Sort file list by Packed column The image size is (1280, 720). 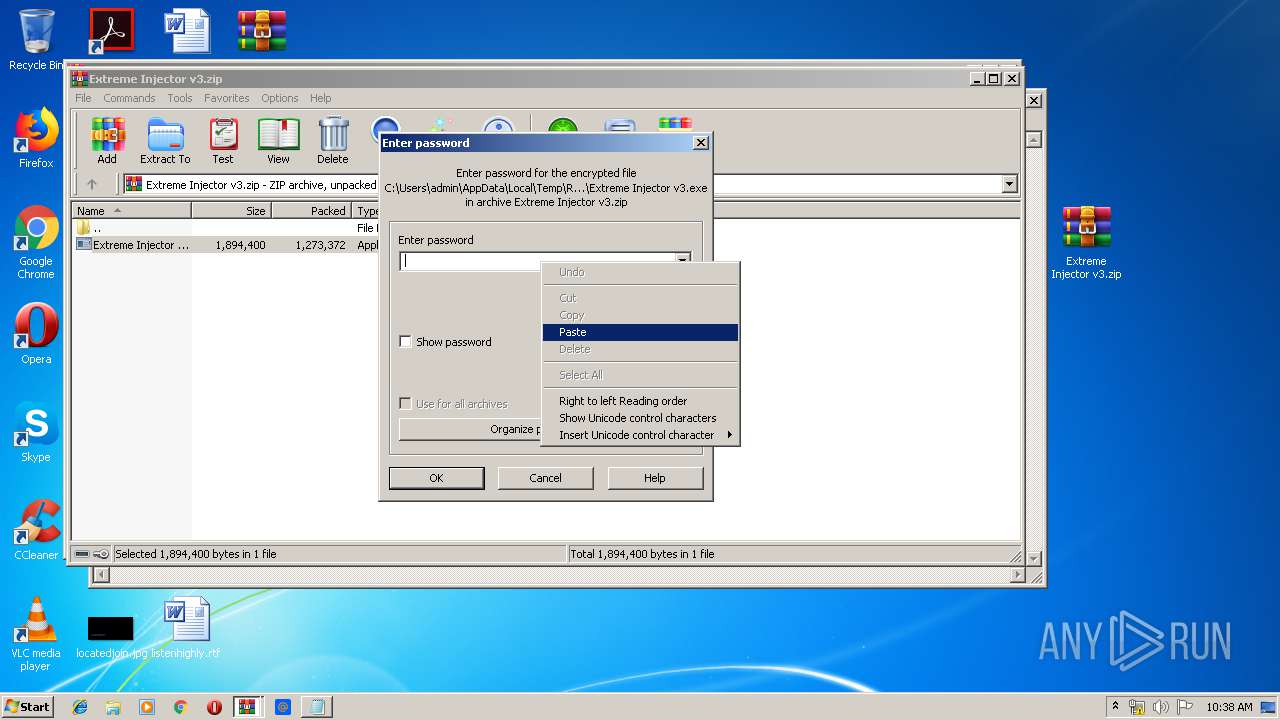tap(312, 211)
